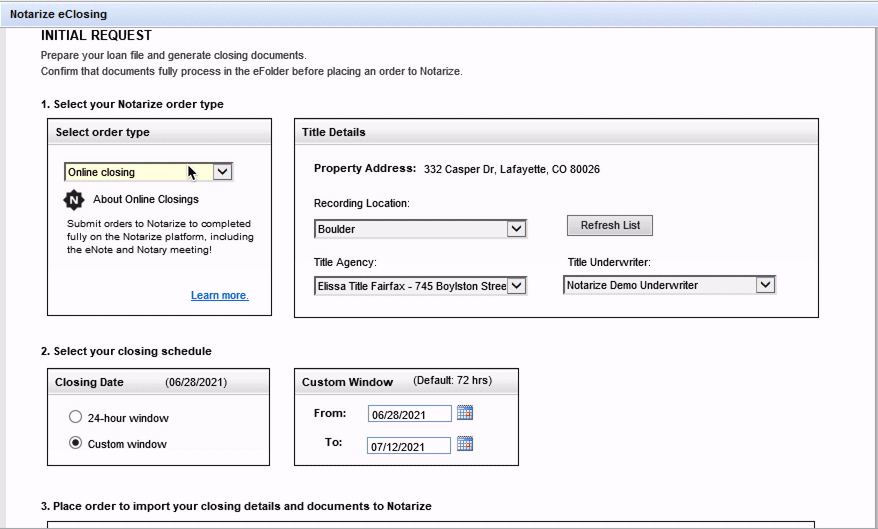Click the Notarize eClosing title bar
878x529 pixels.
[x=439, y=14]
